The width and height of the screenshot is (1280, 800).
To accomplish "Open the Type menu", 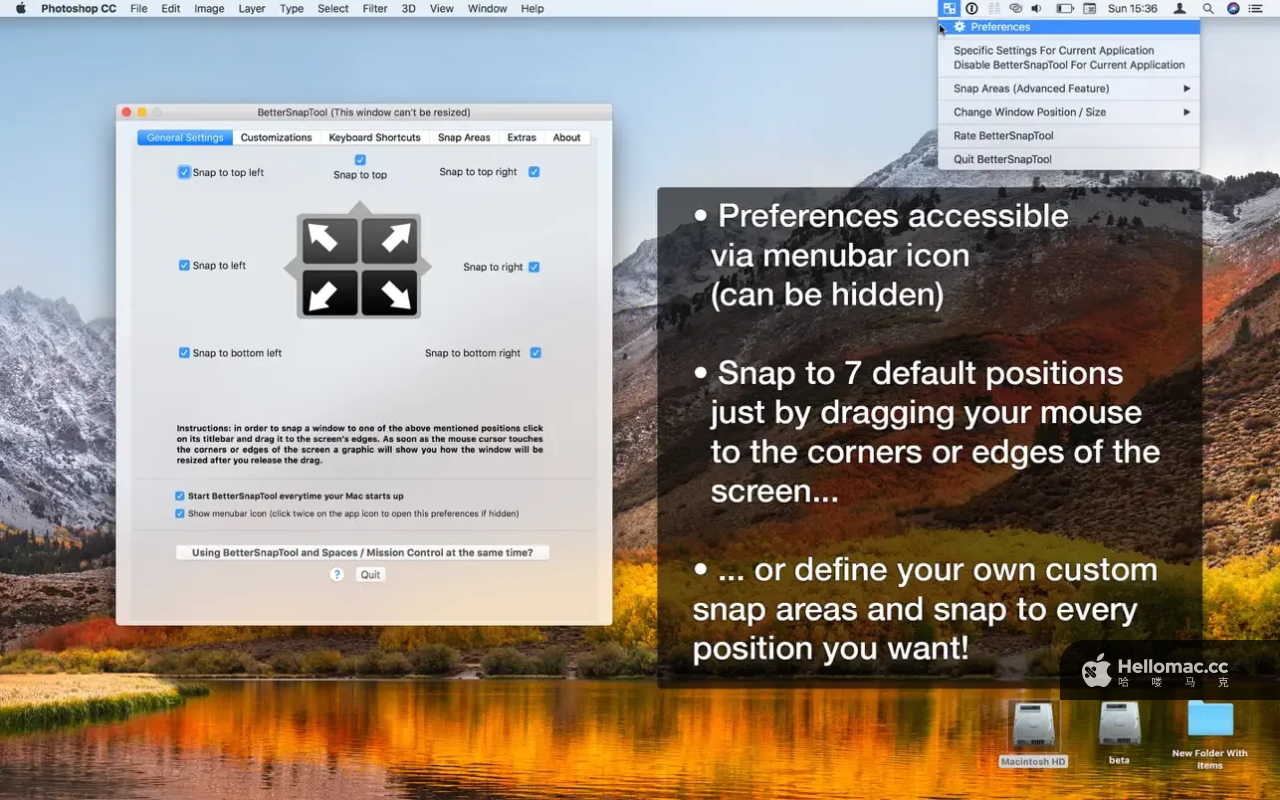I will pyautogui.click(x=292, y=8).
